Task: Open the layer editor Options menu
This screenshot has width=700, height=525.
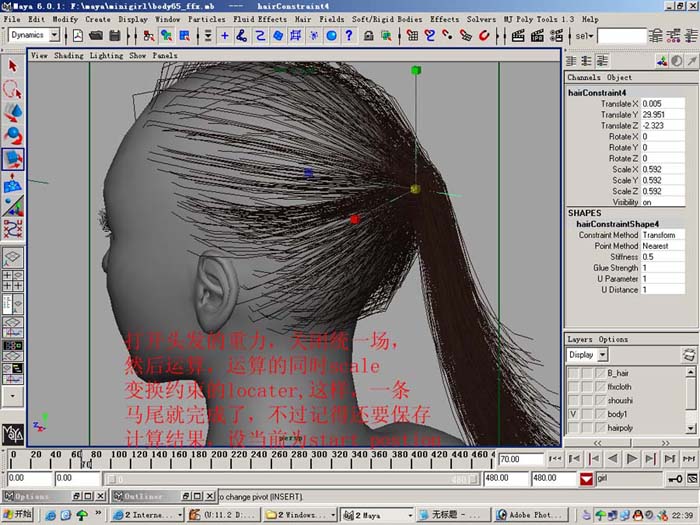Action: (x=613, y=339)
